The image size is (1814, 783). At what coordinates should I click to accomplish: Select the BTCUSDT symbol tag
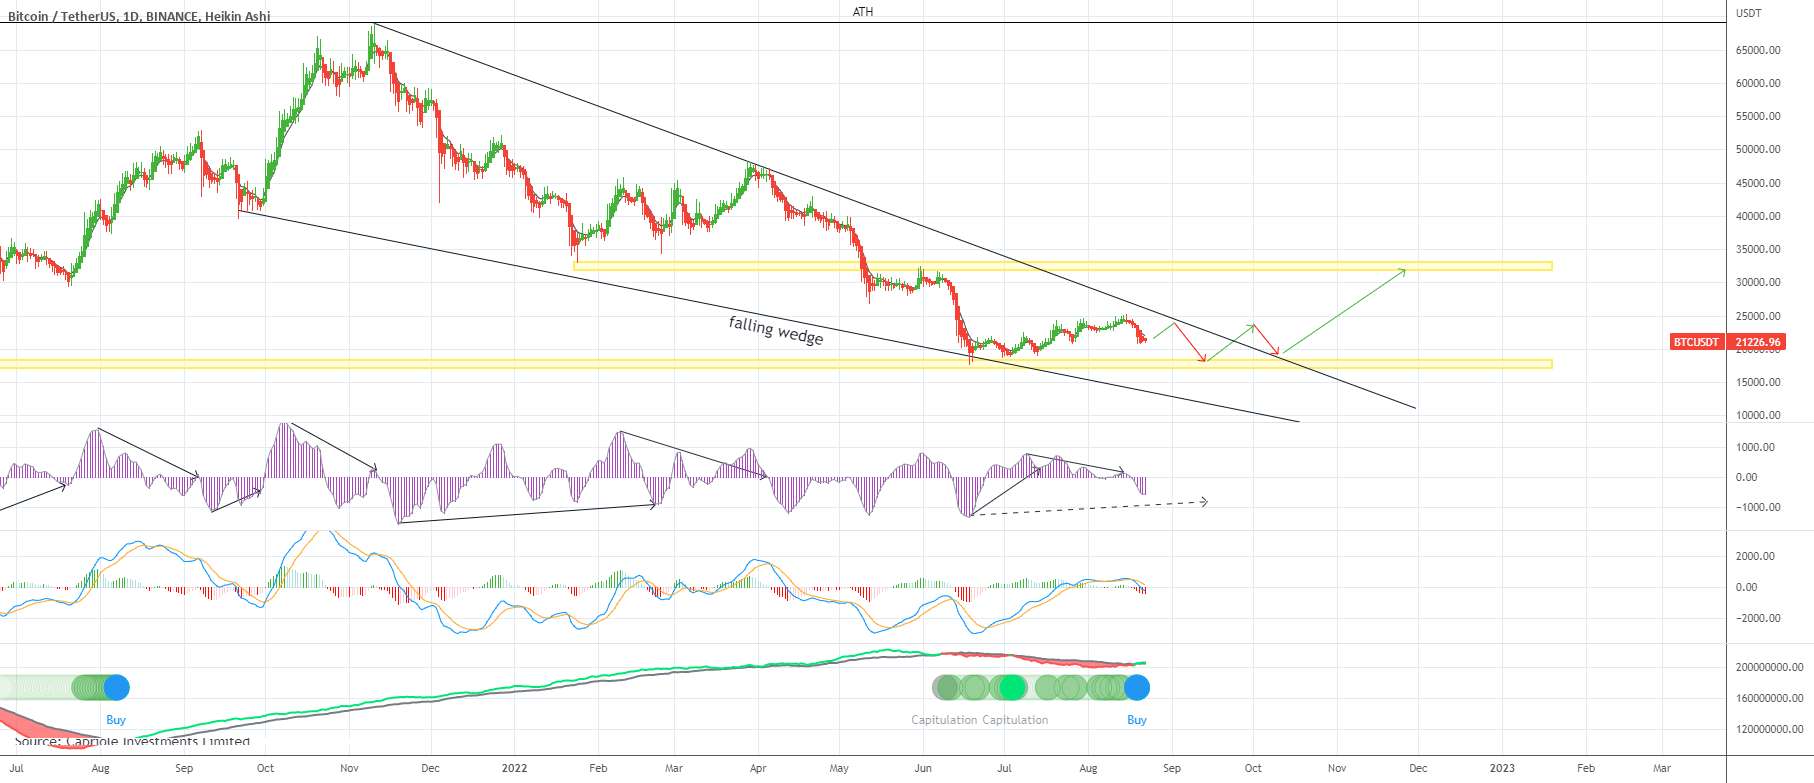(x=1696, y=342)
